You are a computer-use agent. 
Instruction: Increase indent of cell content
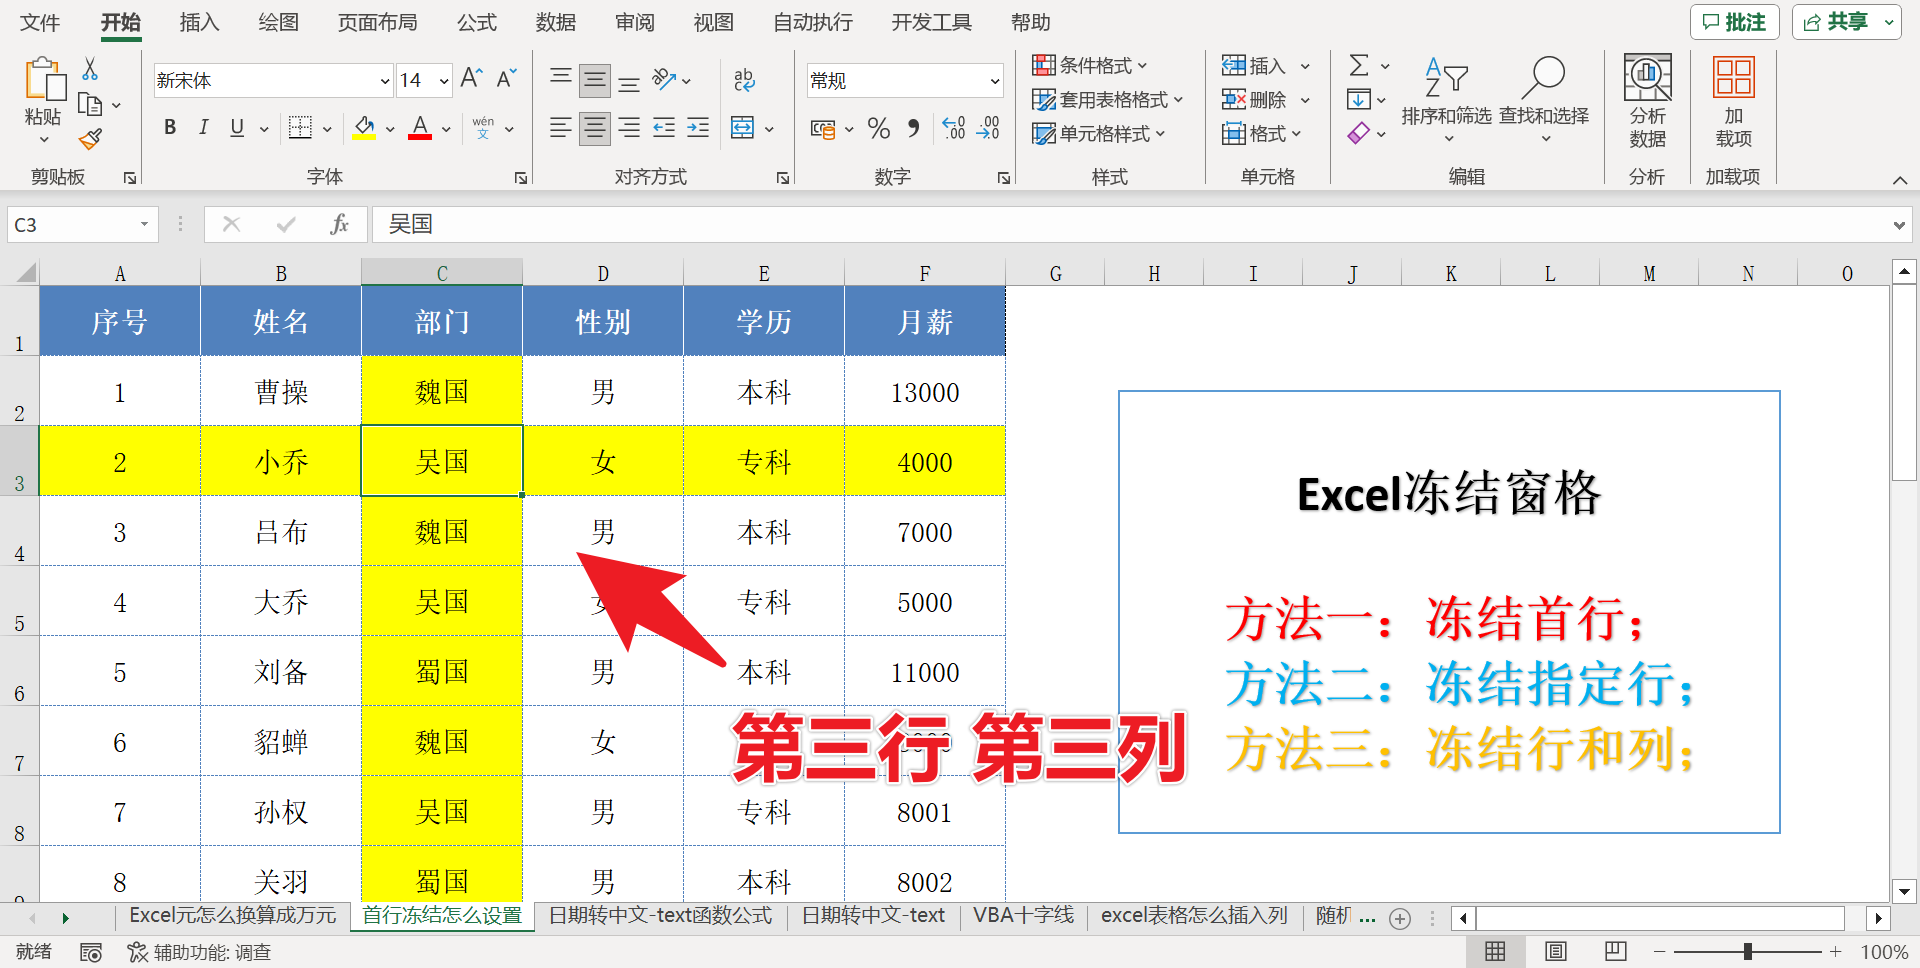click(x=698, y=127)
